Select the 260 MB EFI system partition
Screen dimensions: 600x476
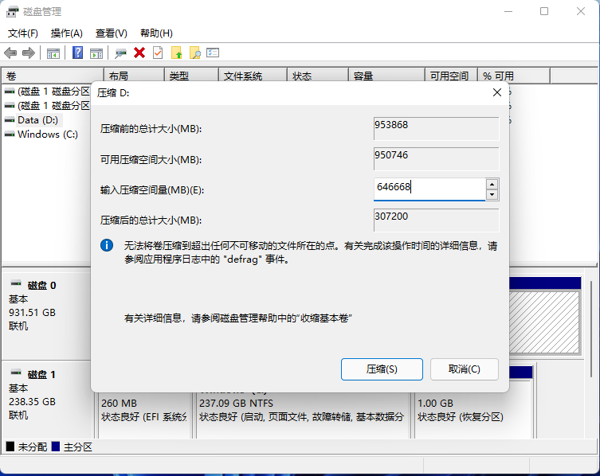pos(145,415)
